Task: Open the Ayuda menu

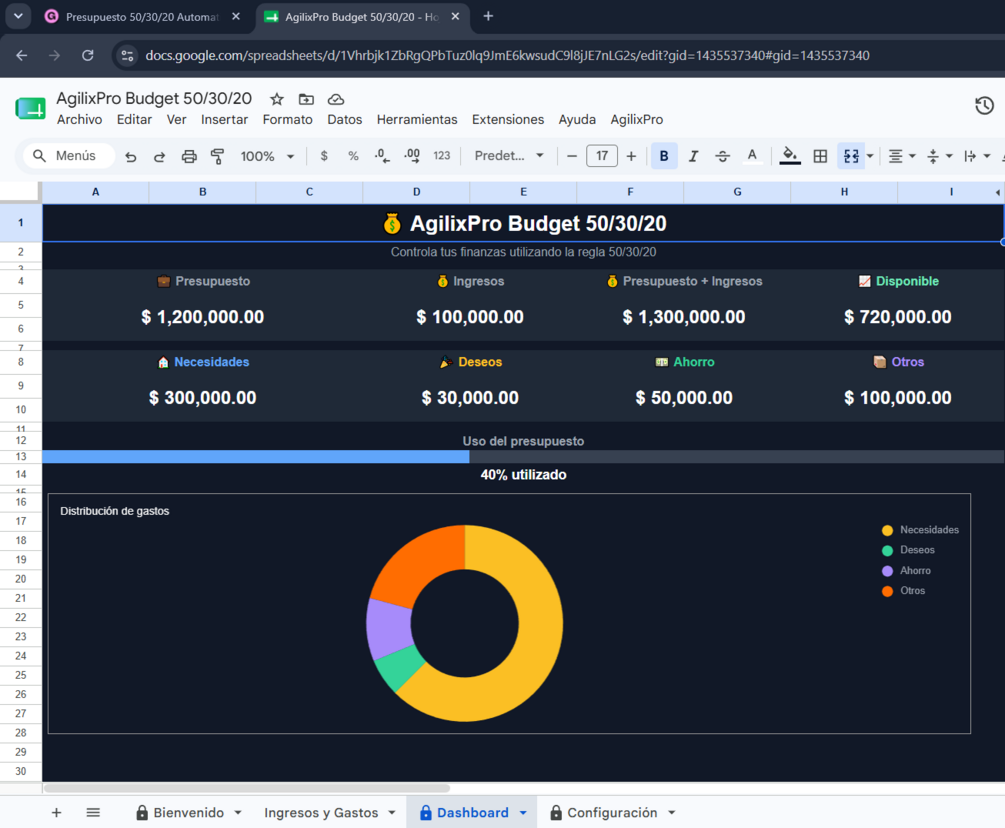Action: (577, 120)
